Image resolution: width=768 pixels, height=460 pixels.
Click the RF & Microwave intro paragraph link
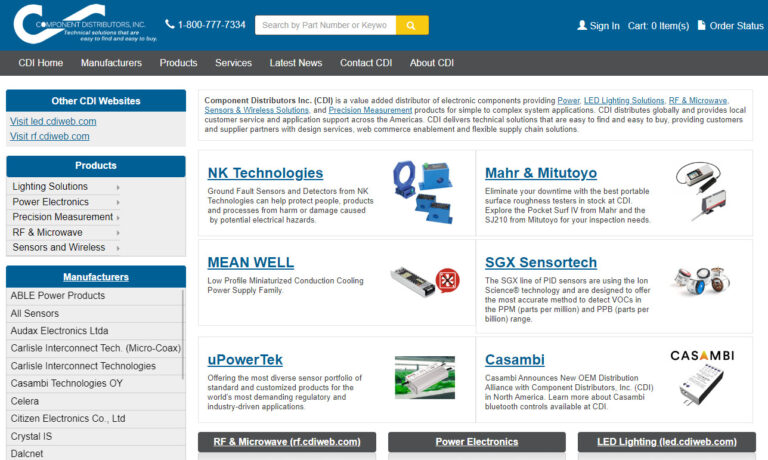[x=697, y=100]
